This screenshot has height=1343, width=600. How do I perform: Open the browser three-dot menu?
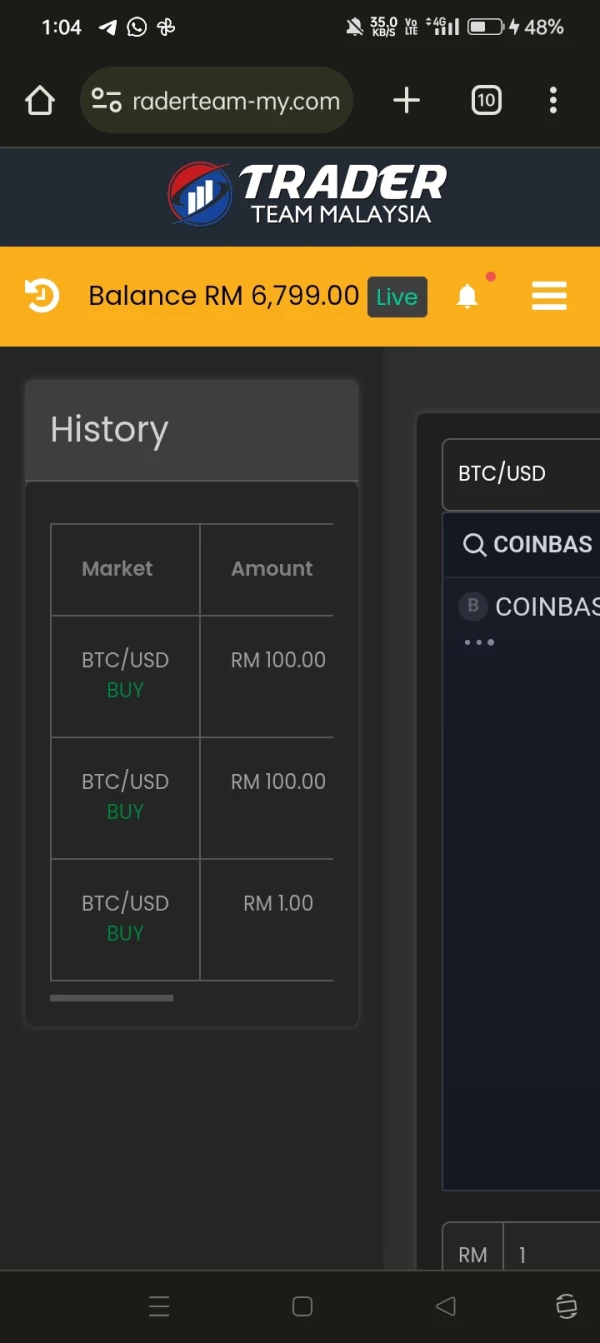[553, 100]
